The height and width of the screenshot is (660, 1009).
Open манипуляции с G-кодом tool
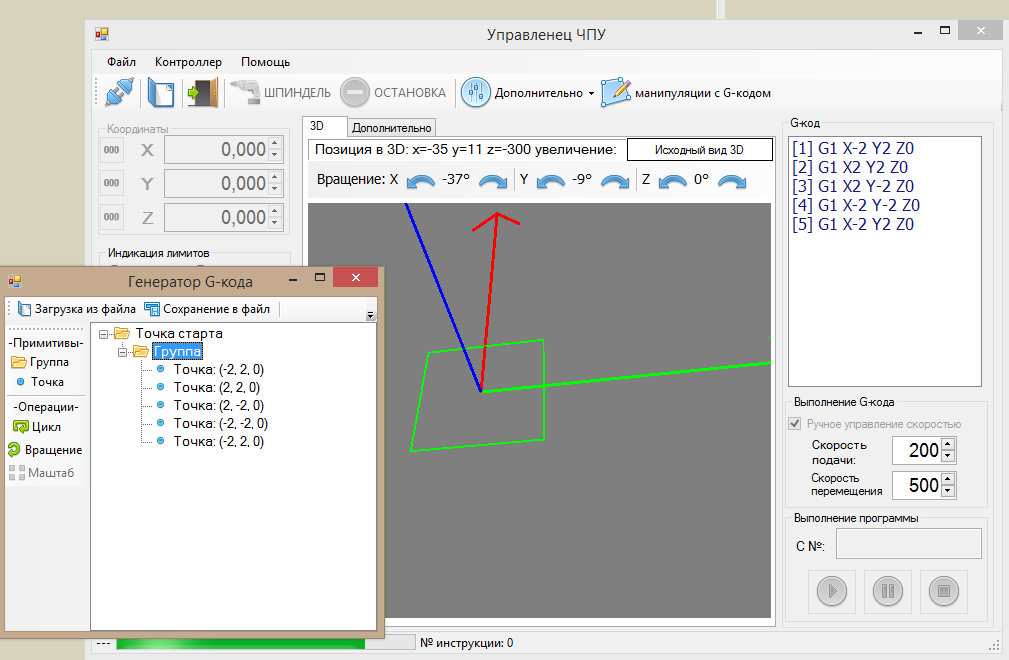[x=686, y=93]
